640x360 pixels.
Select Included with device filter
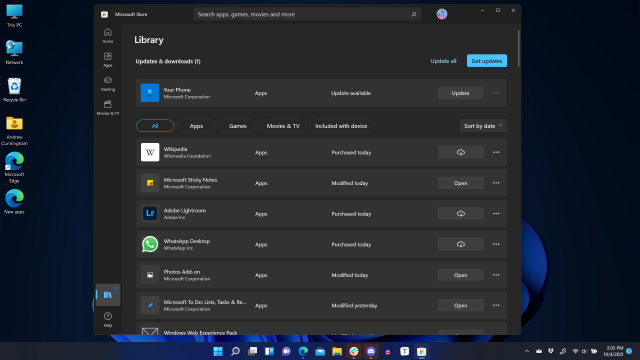pyautogui.click(x=341, y=126)
